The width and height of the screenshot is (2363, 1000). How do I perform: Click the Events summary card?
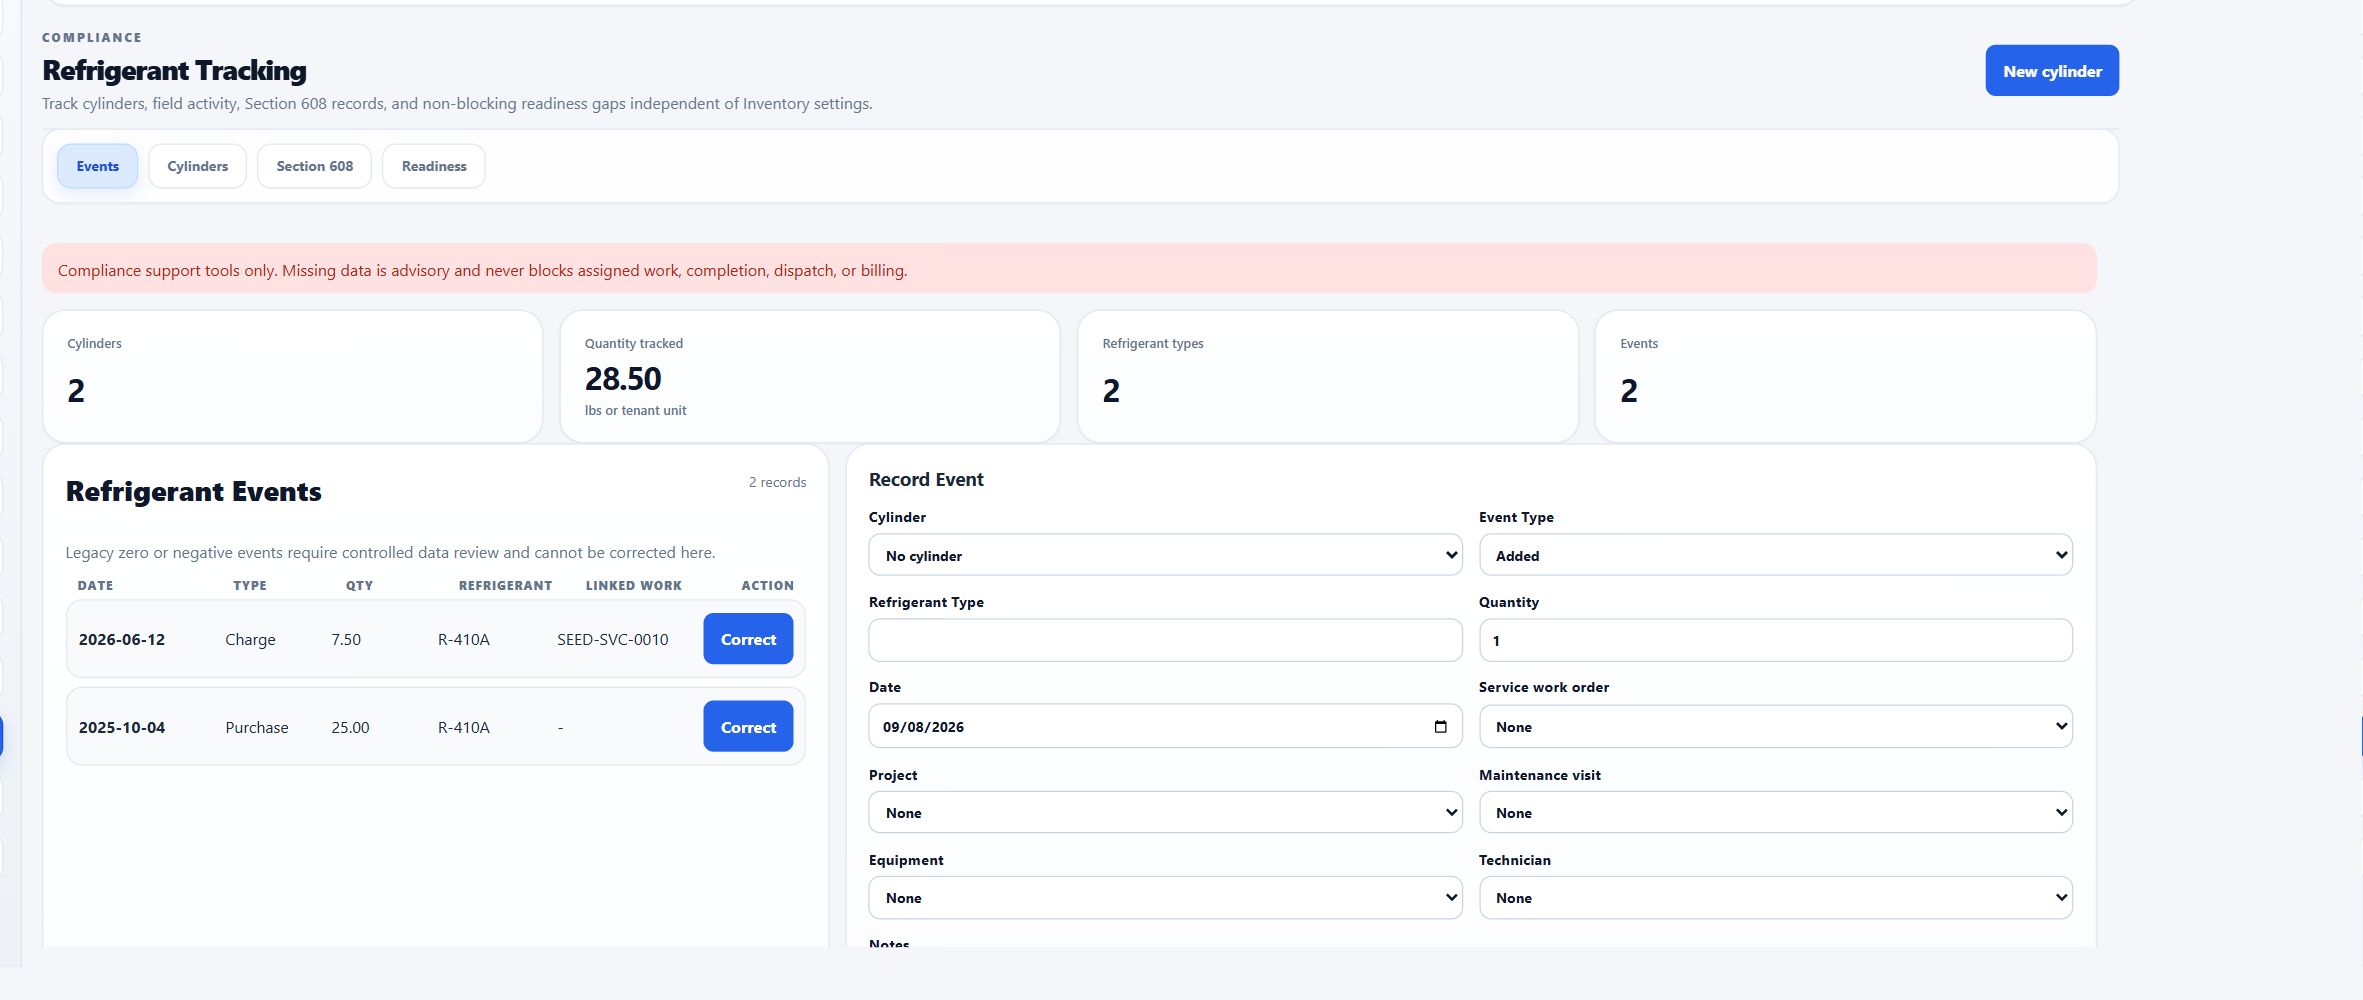click(1845, 376)
